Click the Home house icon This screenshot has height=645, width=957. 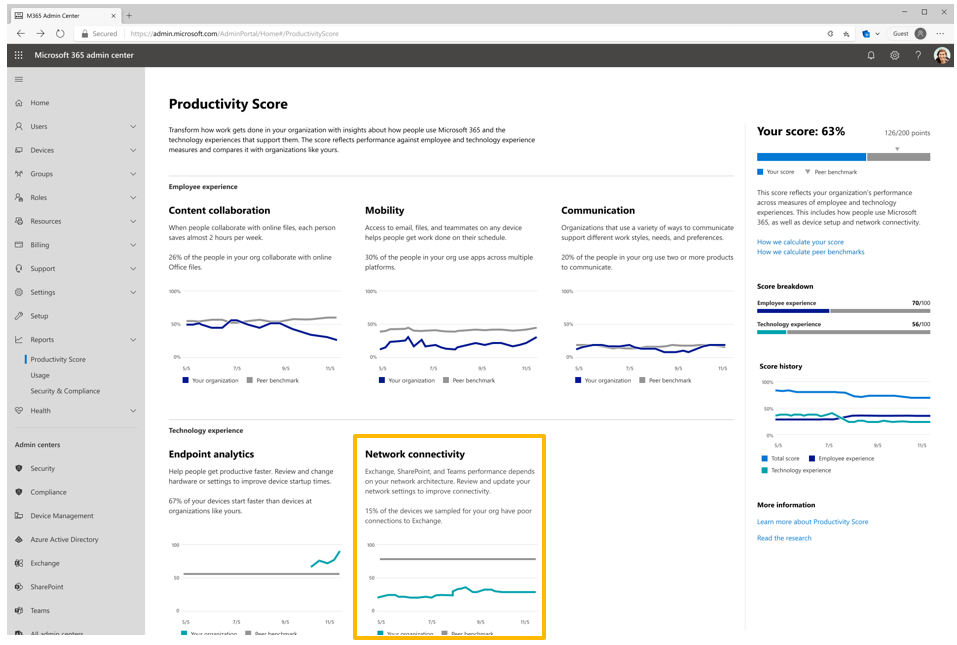[x=19, y=103]
